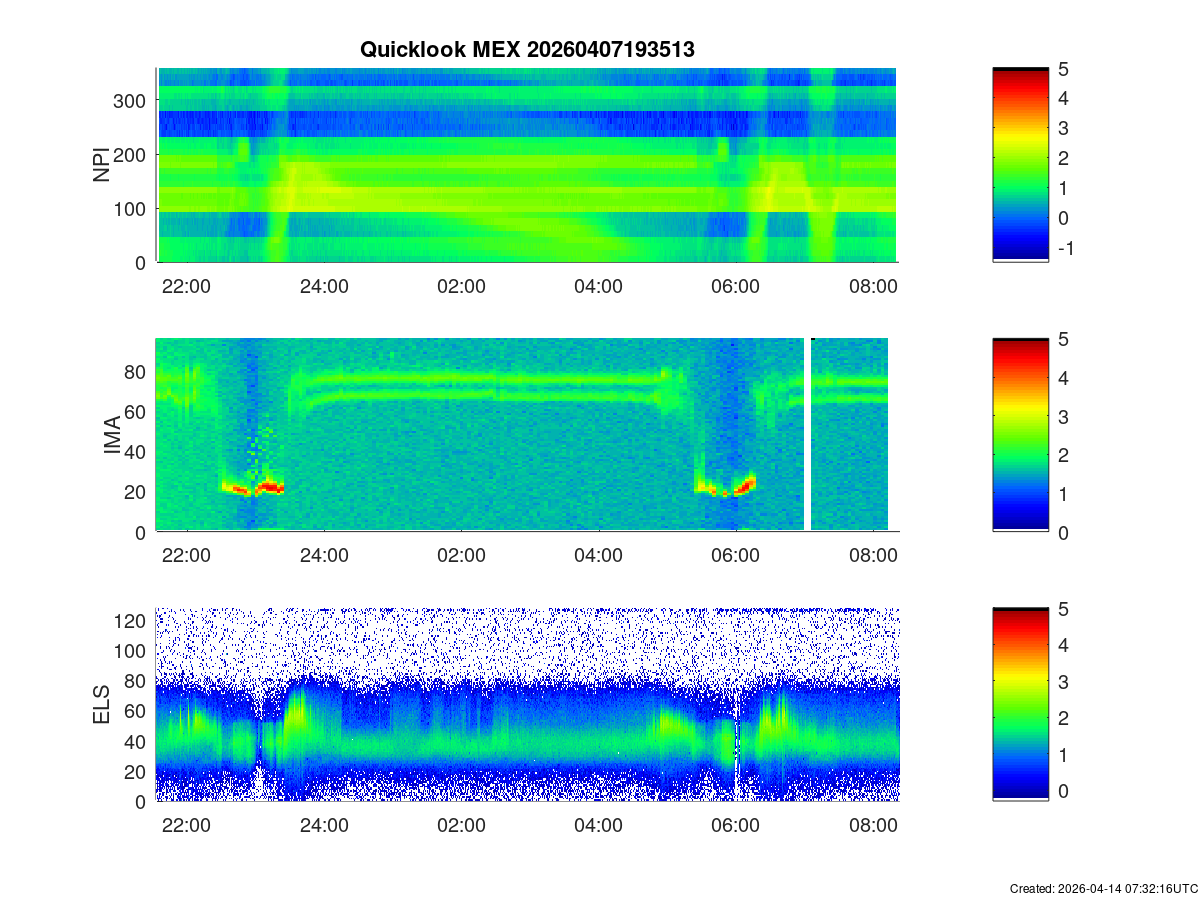The image size is (1200, 900).
Task: Click the IMA panel colorbar
Action: tap(1020, 435)
